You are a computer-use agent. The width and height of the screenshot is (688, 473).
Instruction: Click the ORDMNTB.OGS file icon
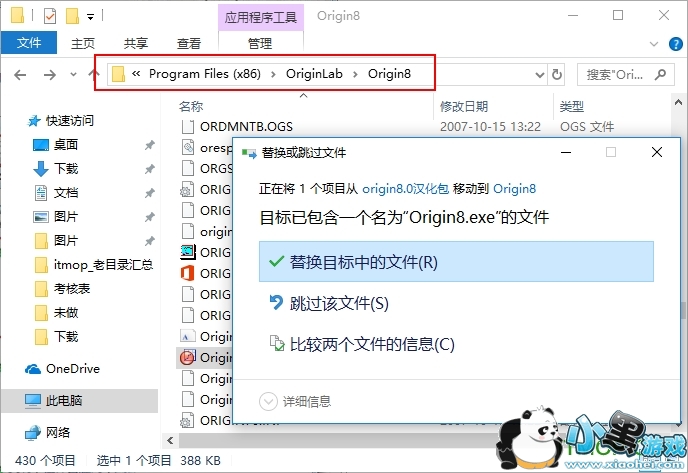tap(188, 126)
